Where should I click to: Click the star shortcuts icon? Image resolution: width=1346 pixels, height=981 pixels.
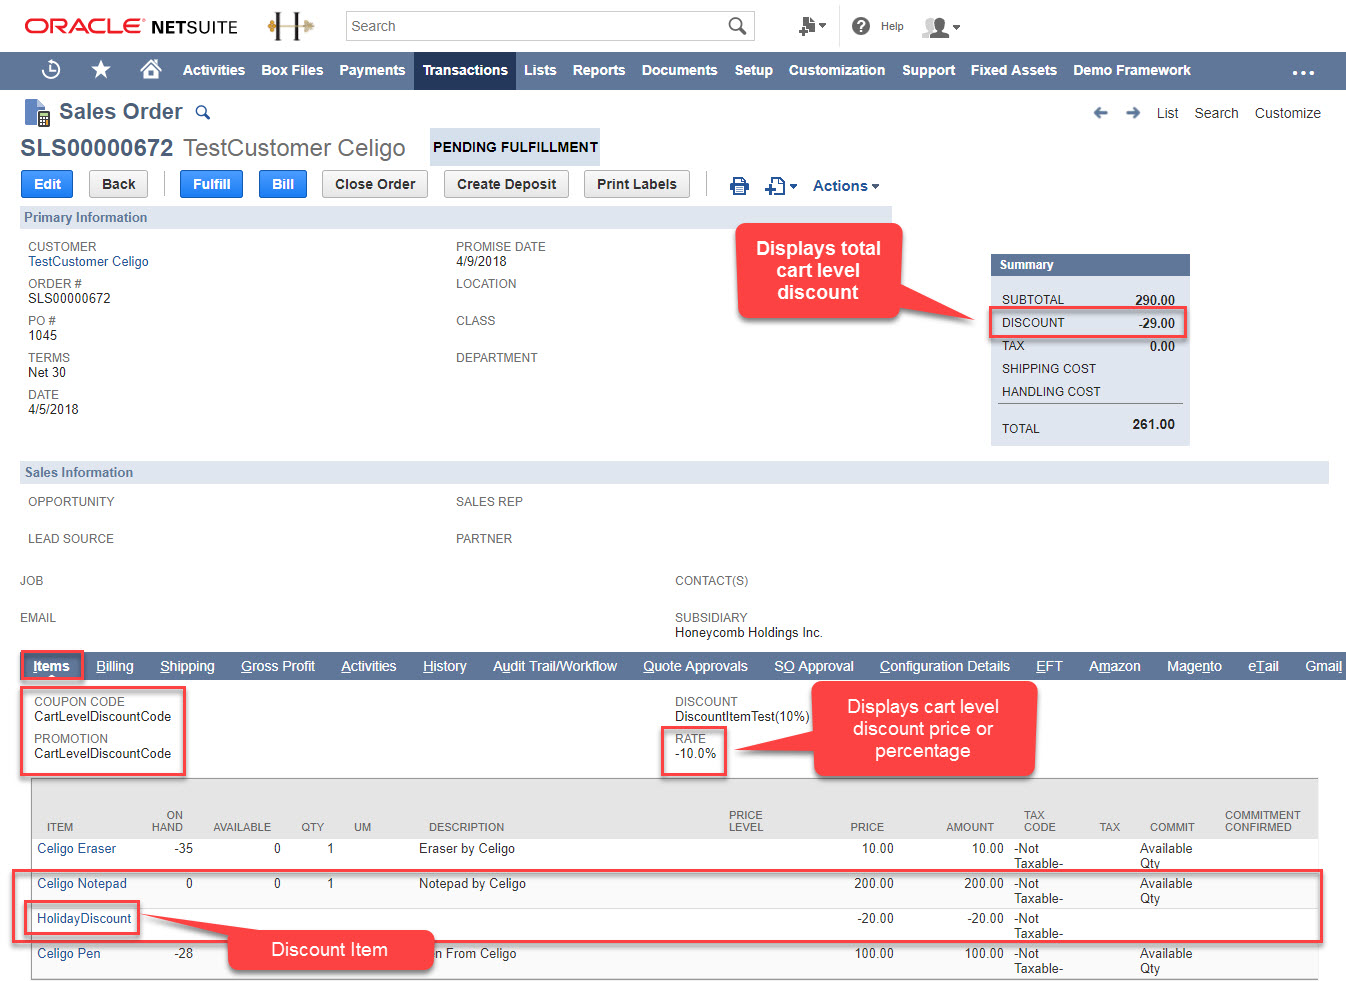[99, 70]
